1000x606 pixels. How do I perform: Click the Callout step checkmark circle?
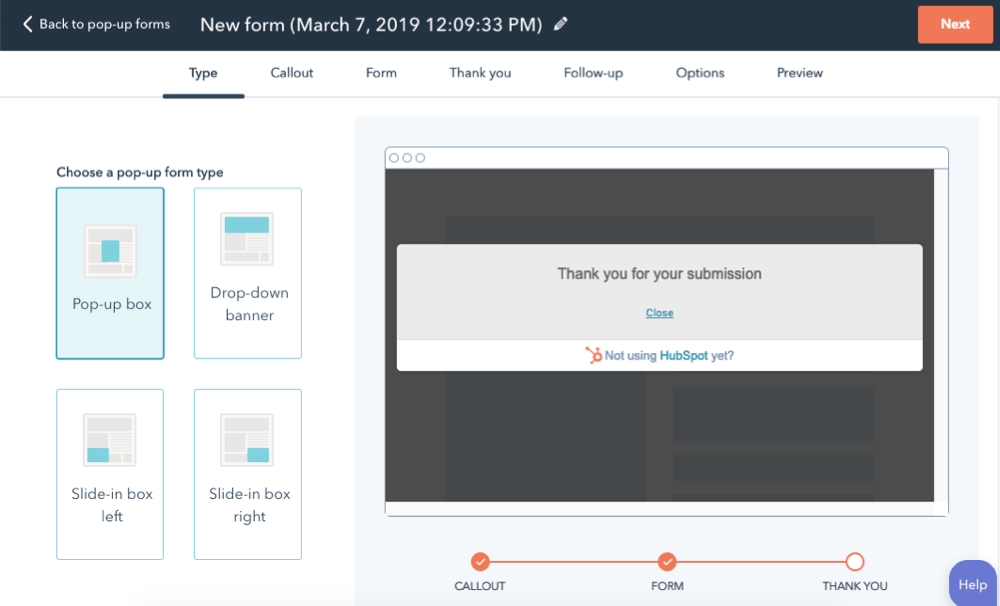pos(480,561)
